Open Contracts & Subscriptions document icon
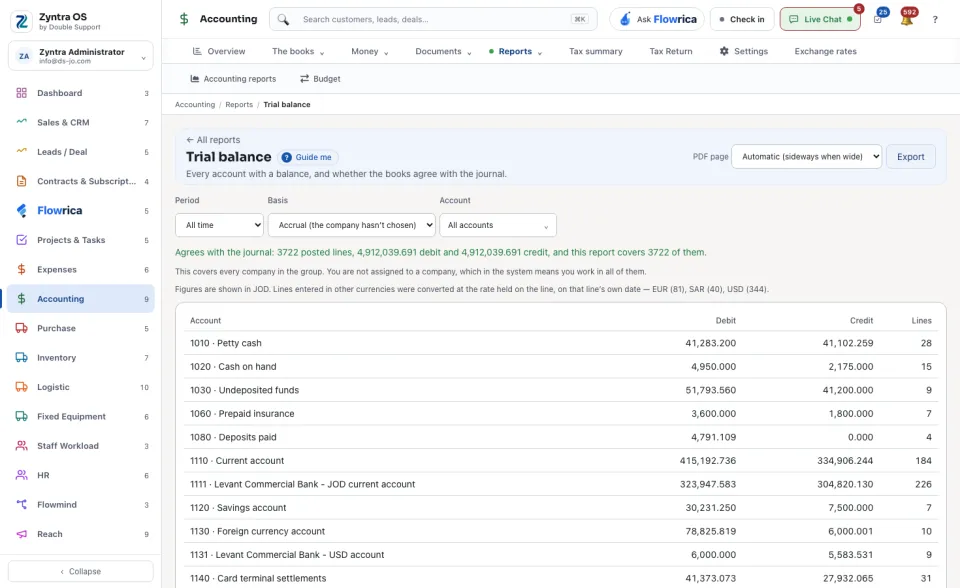This screenshot has width=960, height=588. [21, 181]
